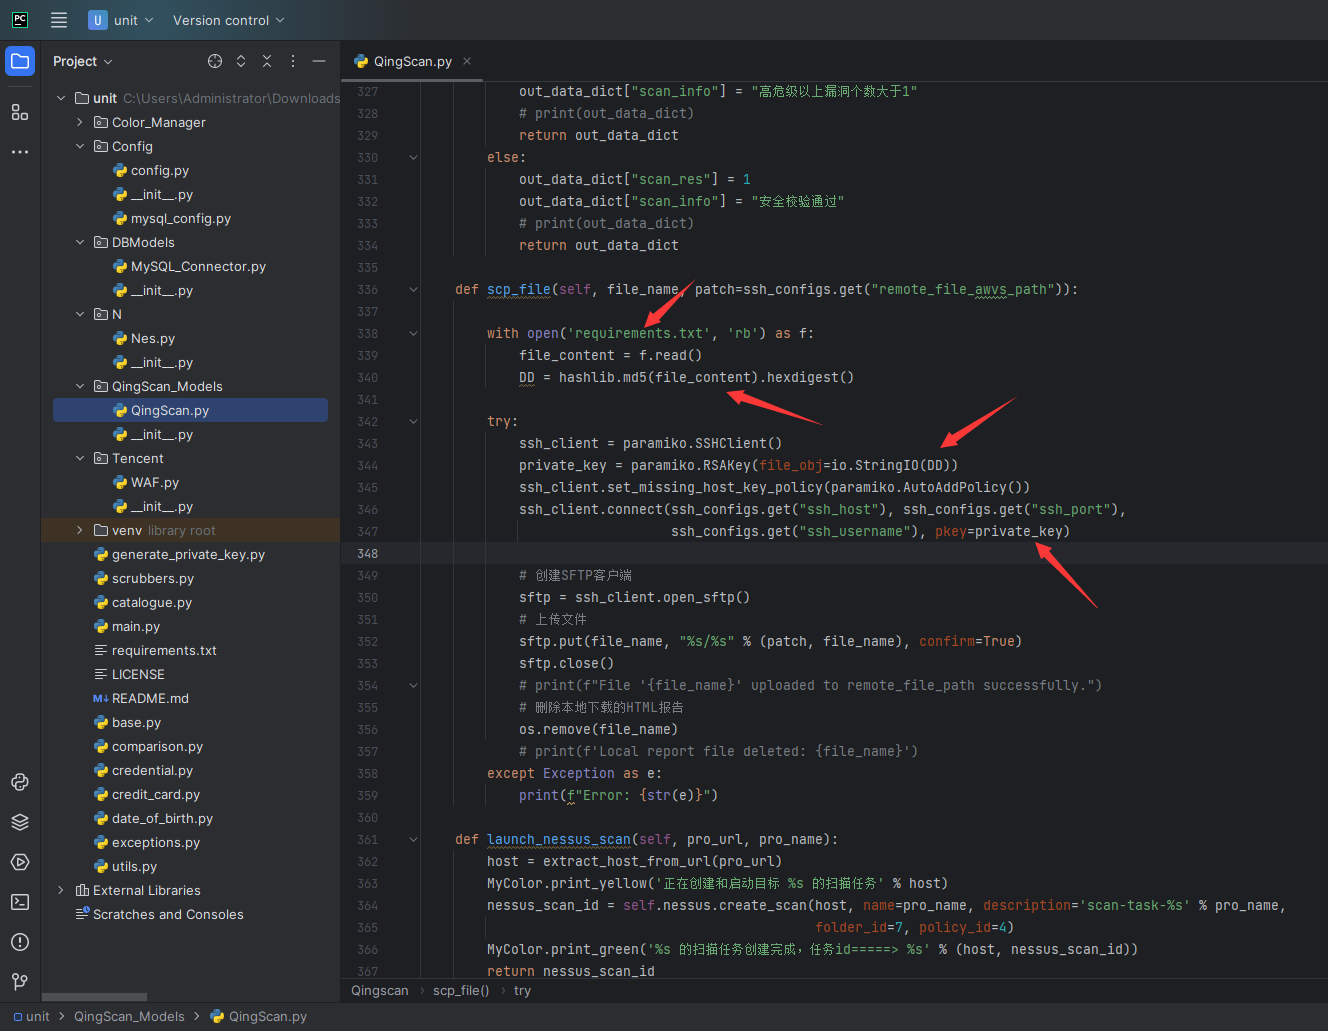Image resolution: width=1328 pixels, height=1031 pixels.
Task: Open the Version control dropdown
Action: 228,20
